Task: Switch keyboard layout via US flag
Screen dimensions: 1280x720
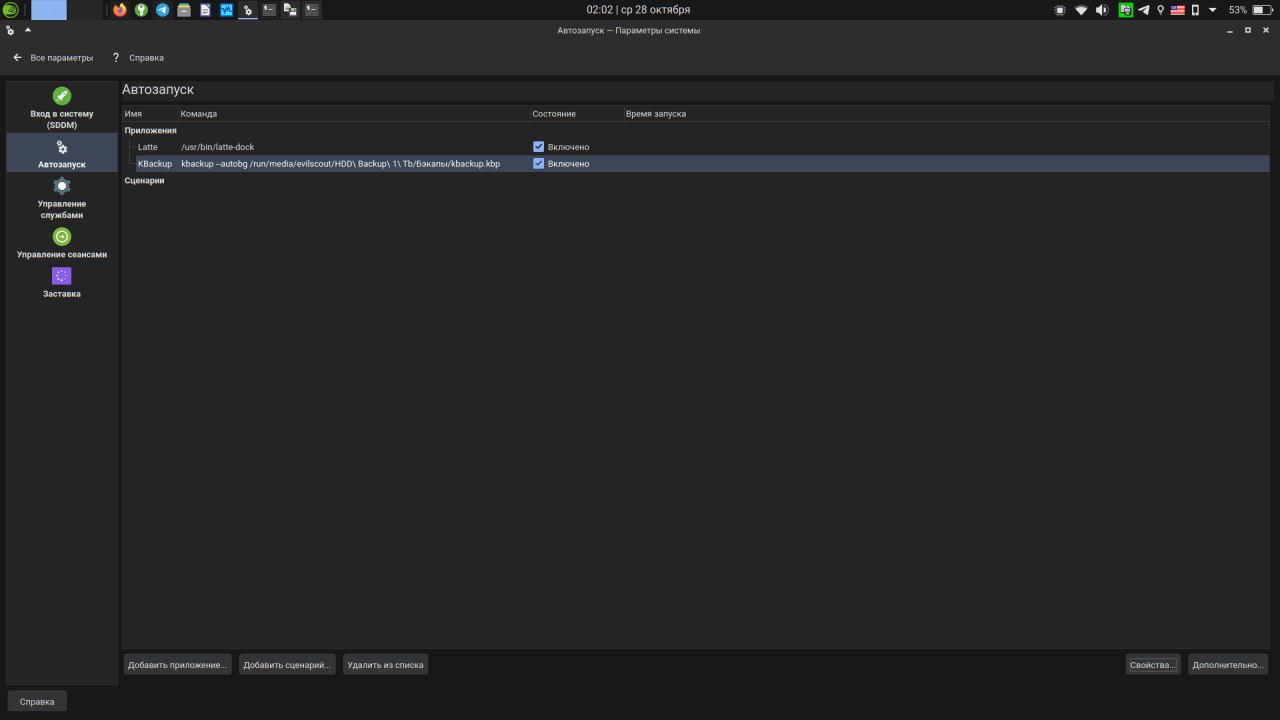Action: [1177, 10]
